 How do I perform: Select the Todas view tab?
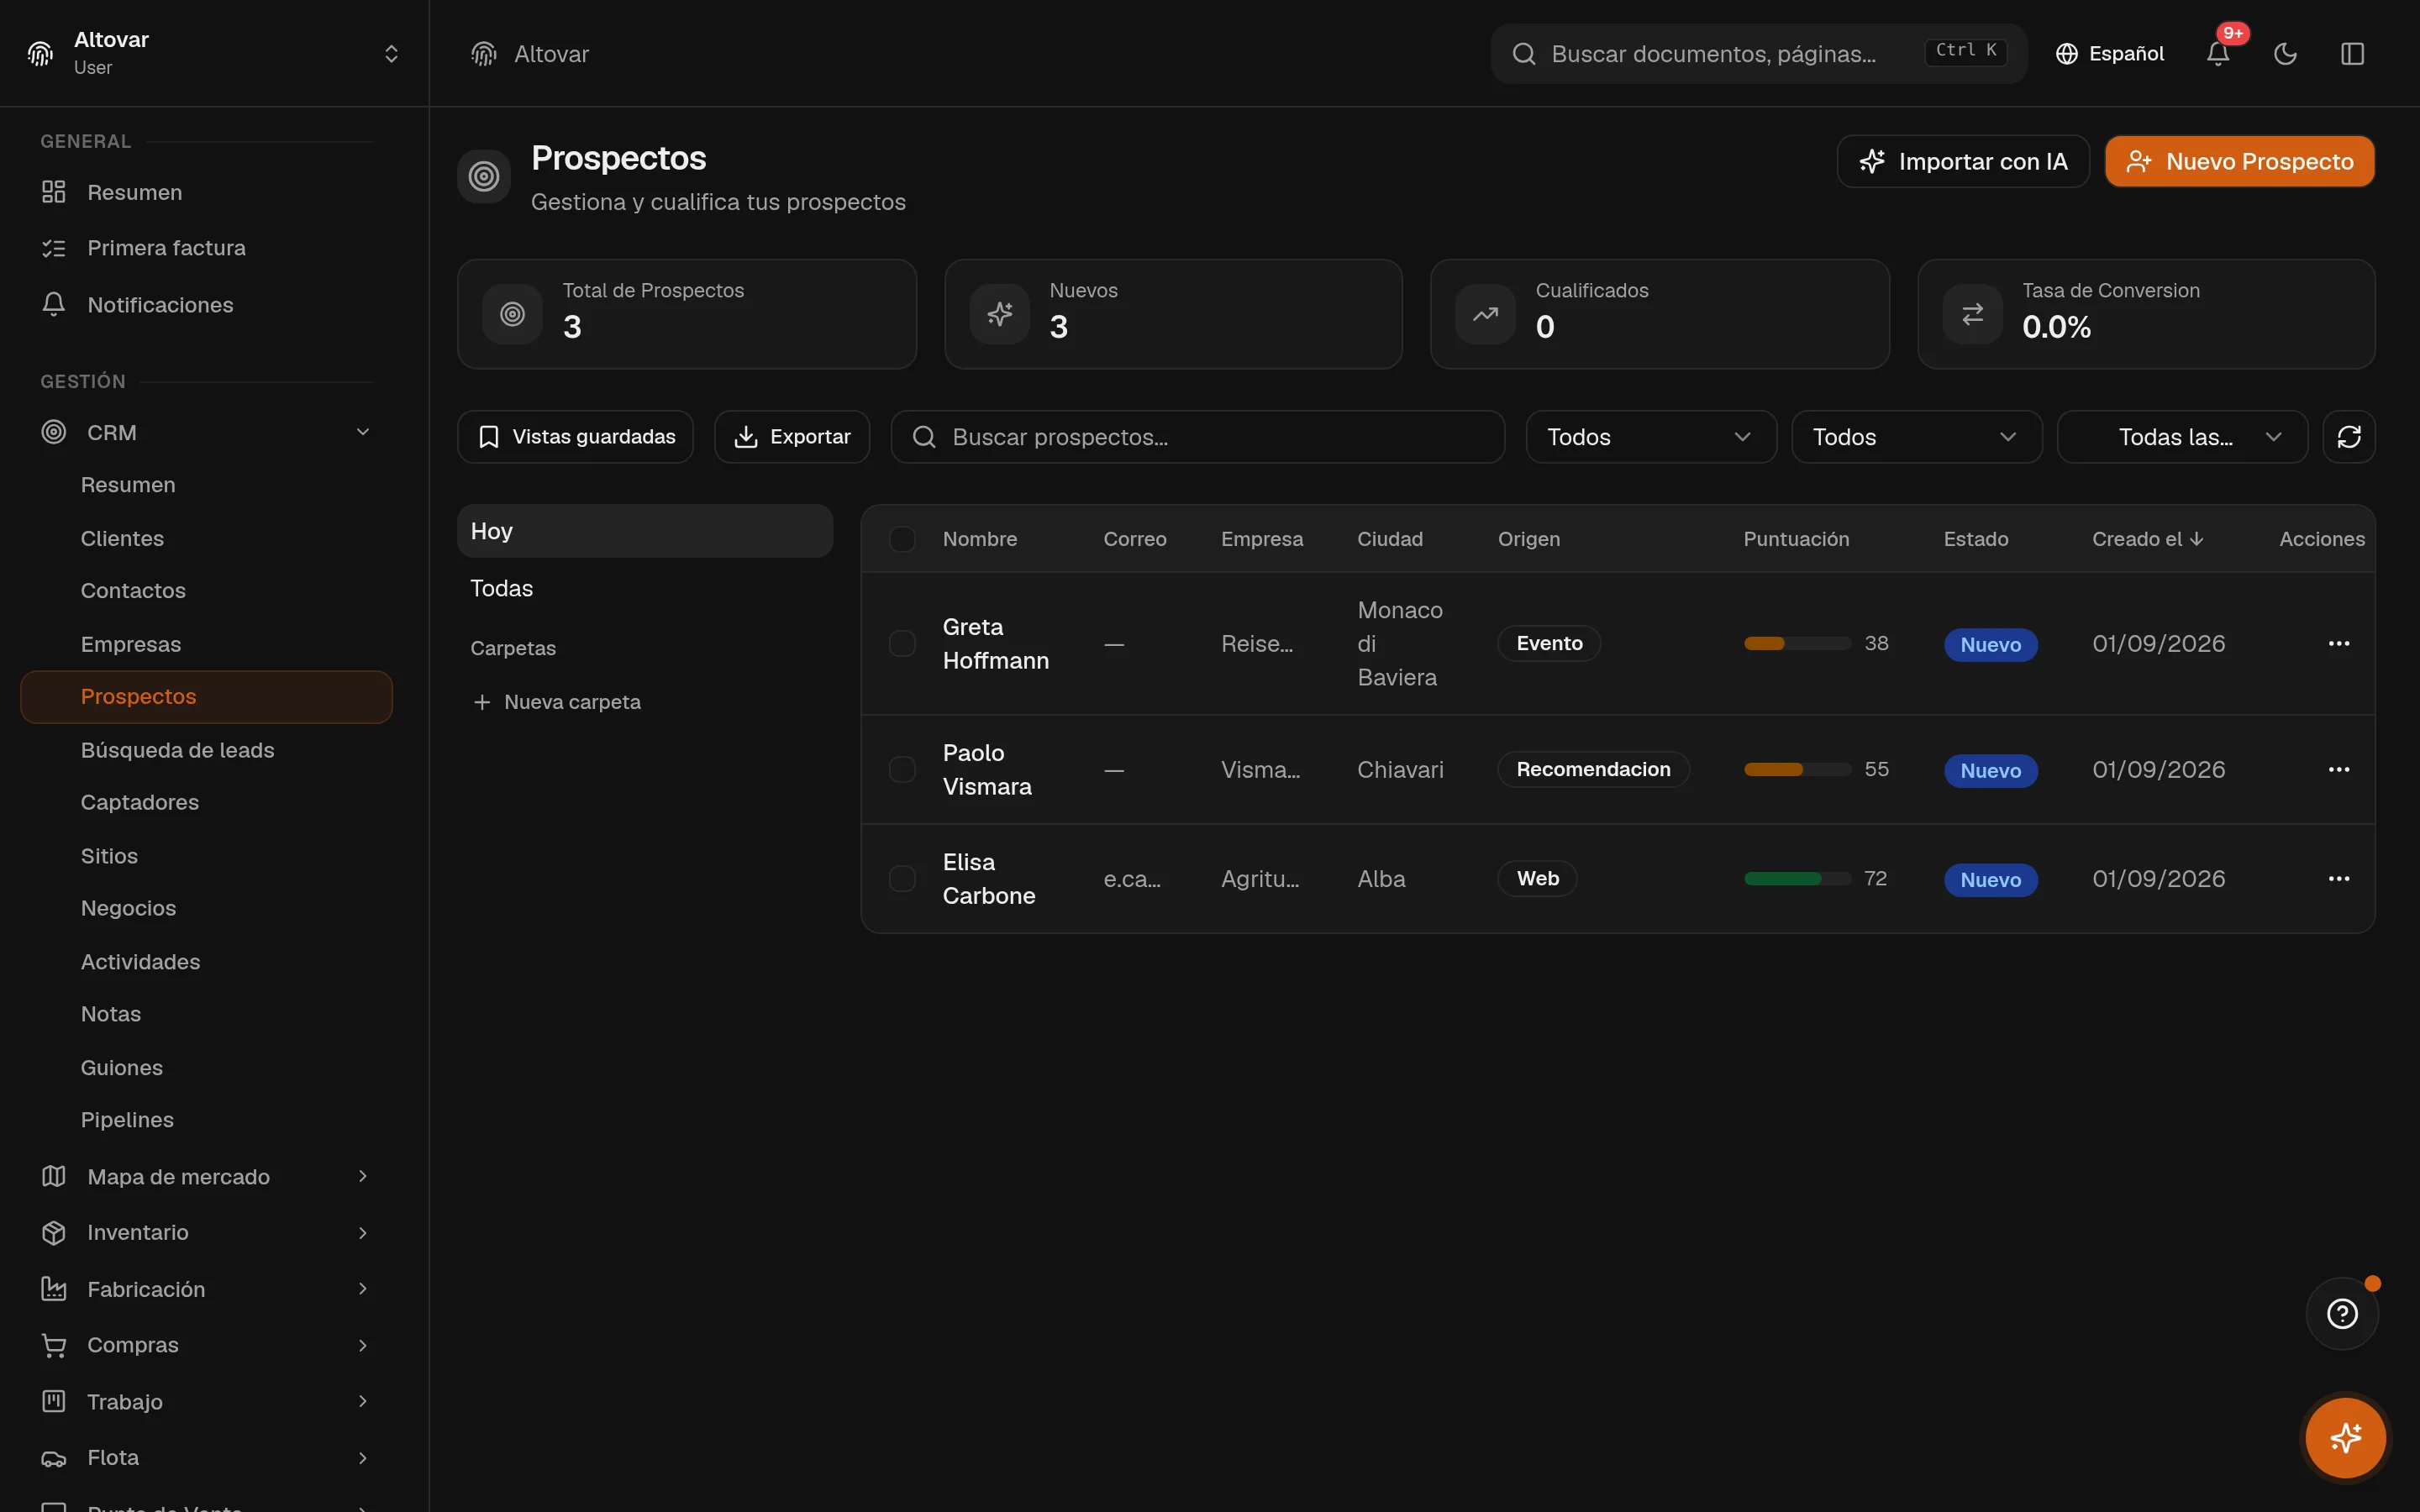pos(645,588)
